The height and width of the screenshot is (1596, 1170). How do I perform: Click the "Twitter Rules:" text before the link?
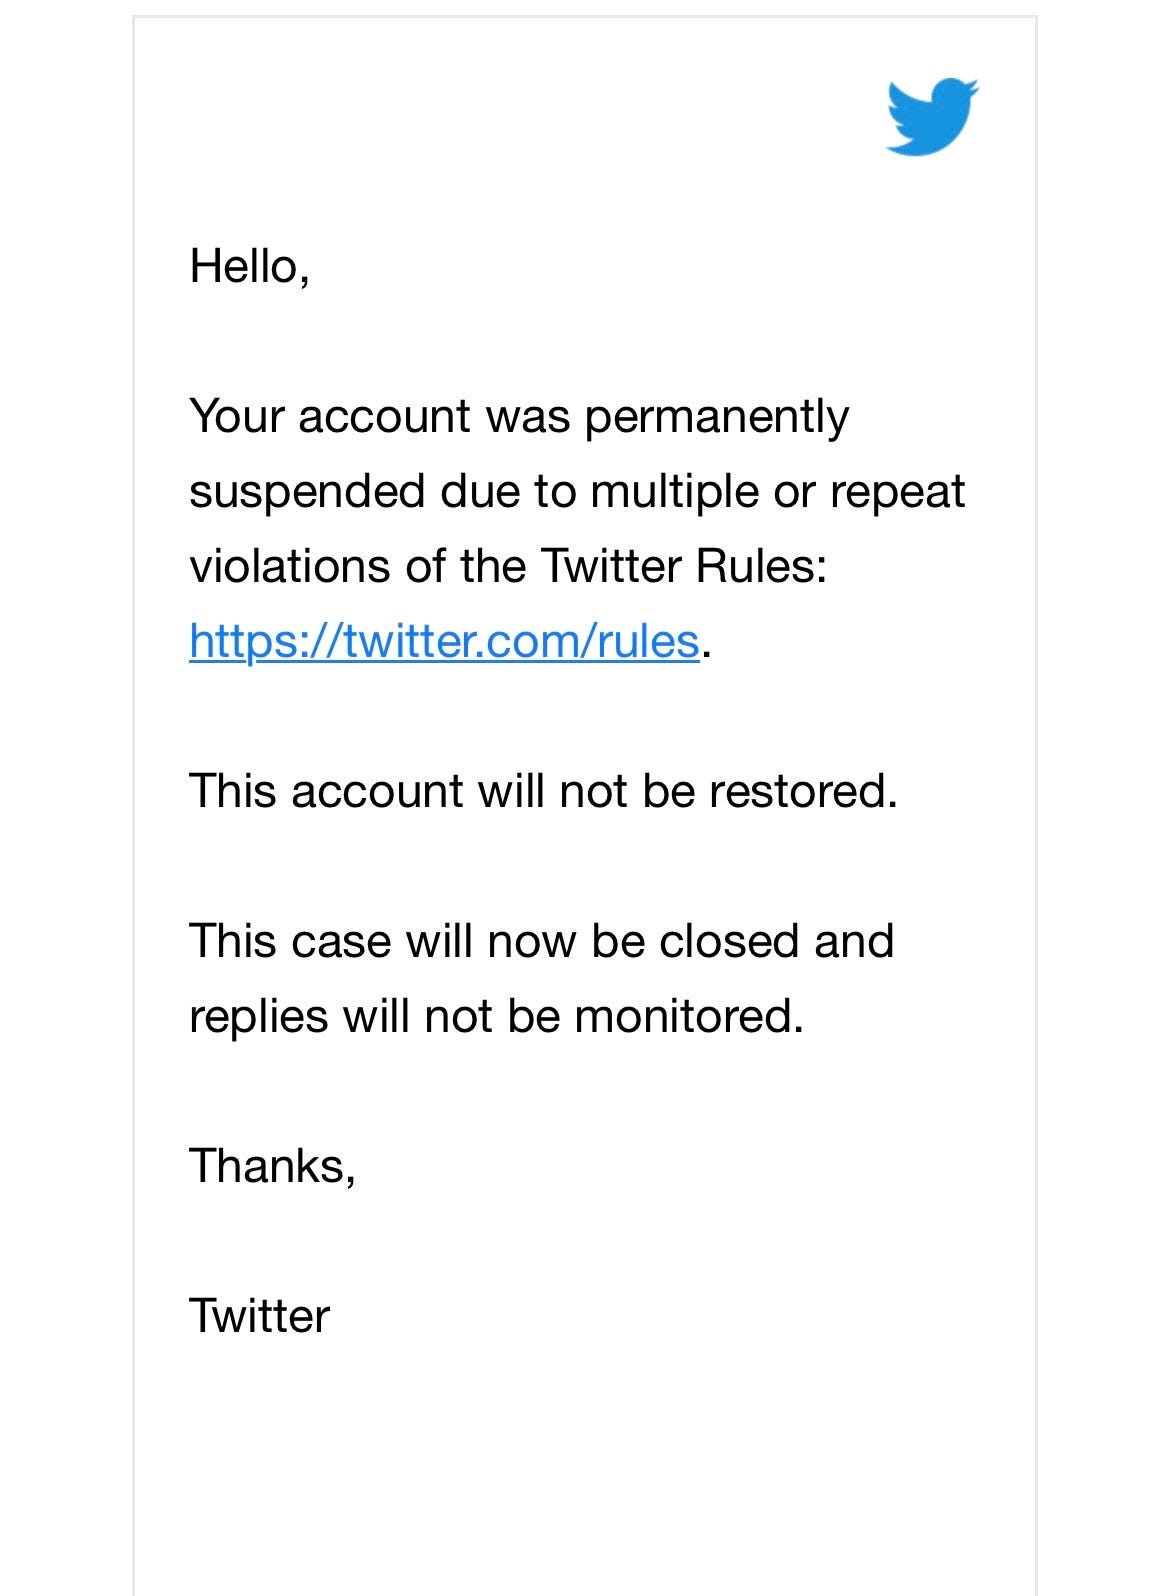coord(684,566)
